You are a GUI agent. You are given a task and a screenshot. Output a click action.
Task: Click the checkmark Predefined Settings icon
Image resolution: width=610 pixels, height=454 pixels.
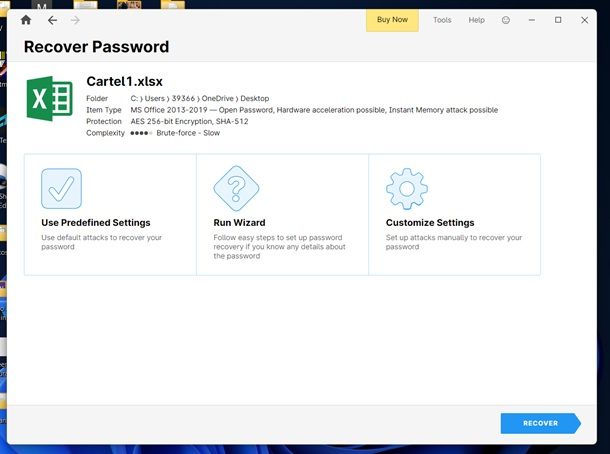tap(61, 189)
